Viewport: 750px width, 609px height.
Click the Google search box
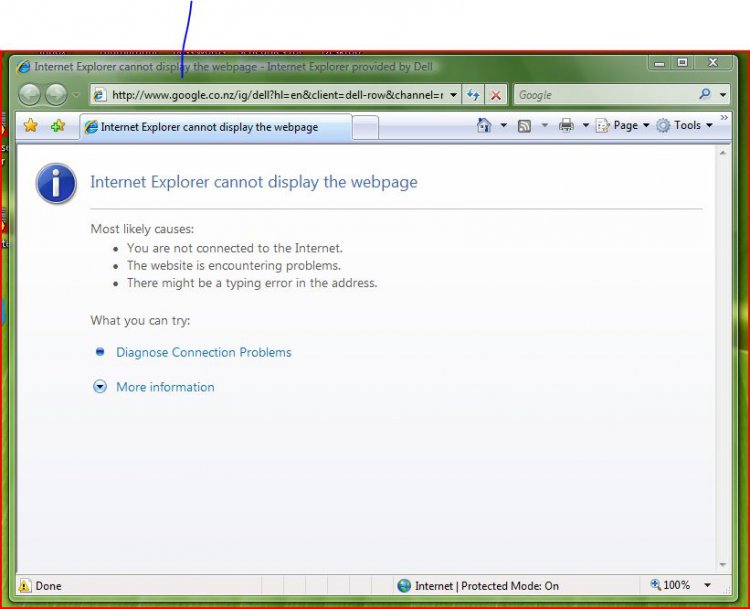pos(605,95)
